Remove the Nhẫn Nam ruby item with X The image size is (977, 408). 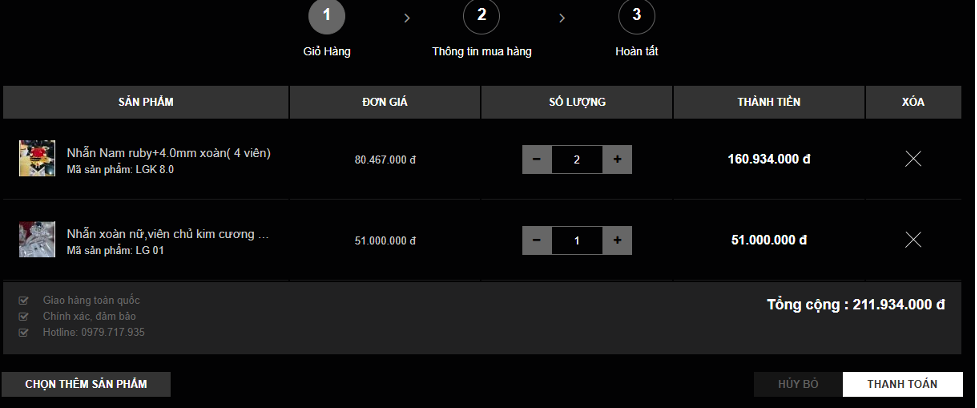coord(912,159)
